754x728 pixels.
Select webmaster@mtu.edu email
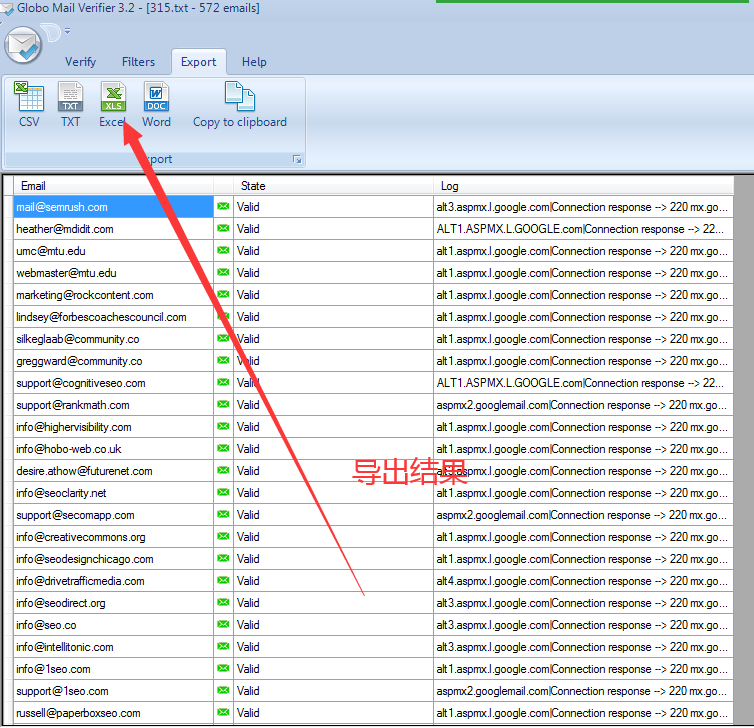pos(113,273)
